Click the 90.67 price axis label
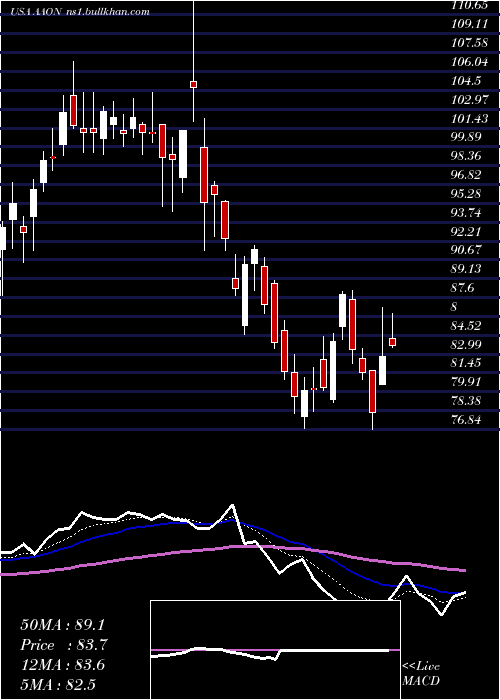The width and height of the screenshot is (500, 700). [x=467, y=250]
